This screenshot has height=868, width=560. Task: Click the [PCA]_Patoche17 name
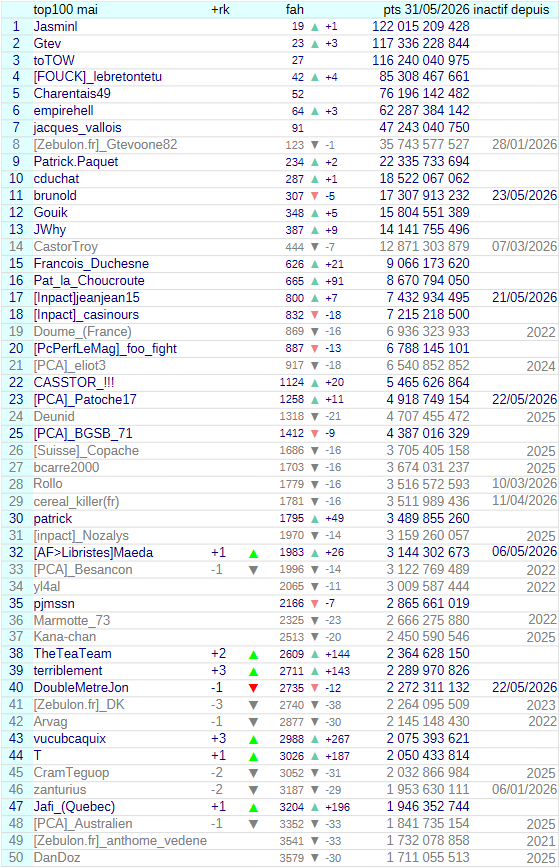(85, 400)
